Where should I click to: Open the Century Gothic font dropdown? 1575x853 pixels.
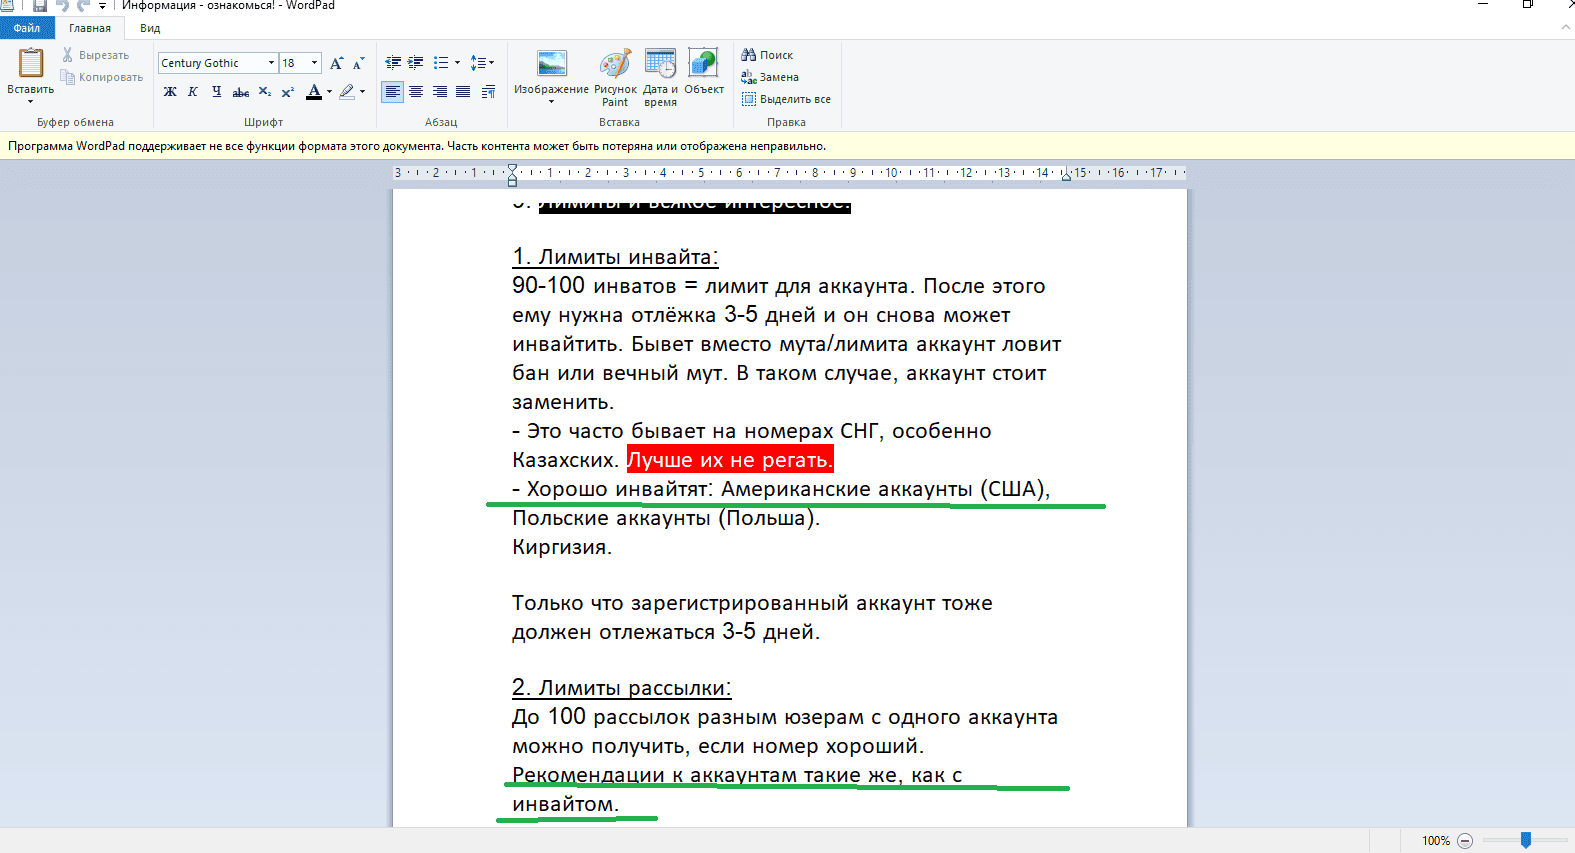(x=271, y=63)
